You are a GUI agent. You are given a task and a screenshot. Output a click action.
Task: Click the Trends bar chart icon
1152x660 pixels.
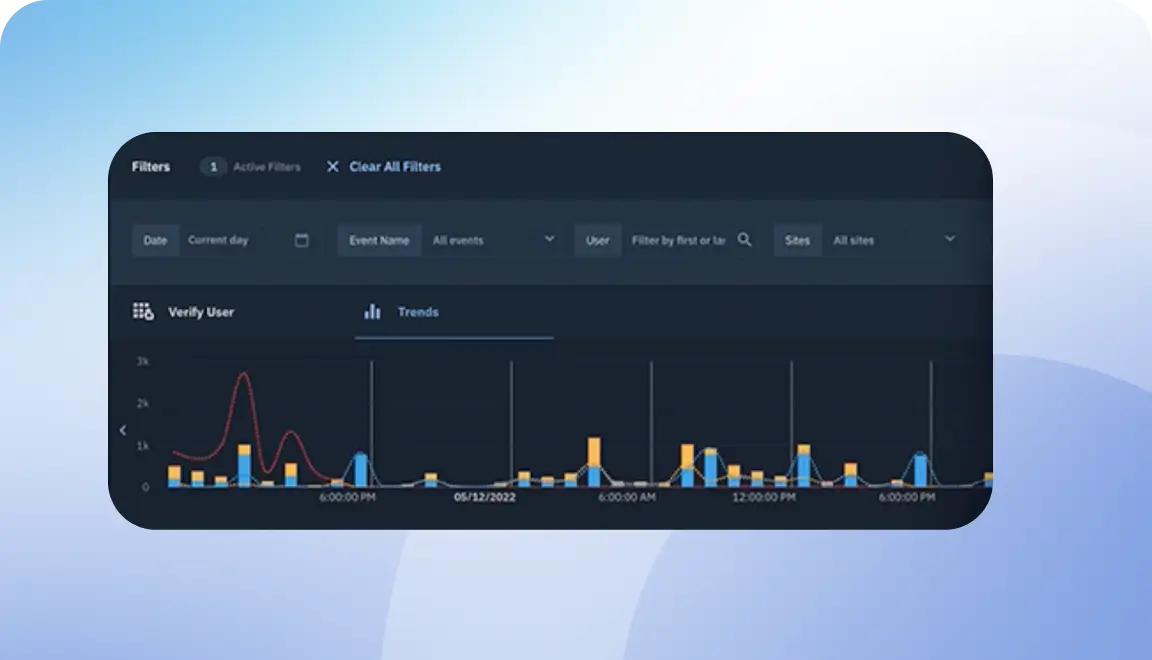click(x=372, y=312)
